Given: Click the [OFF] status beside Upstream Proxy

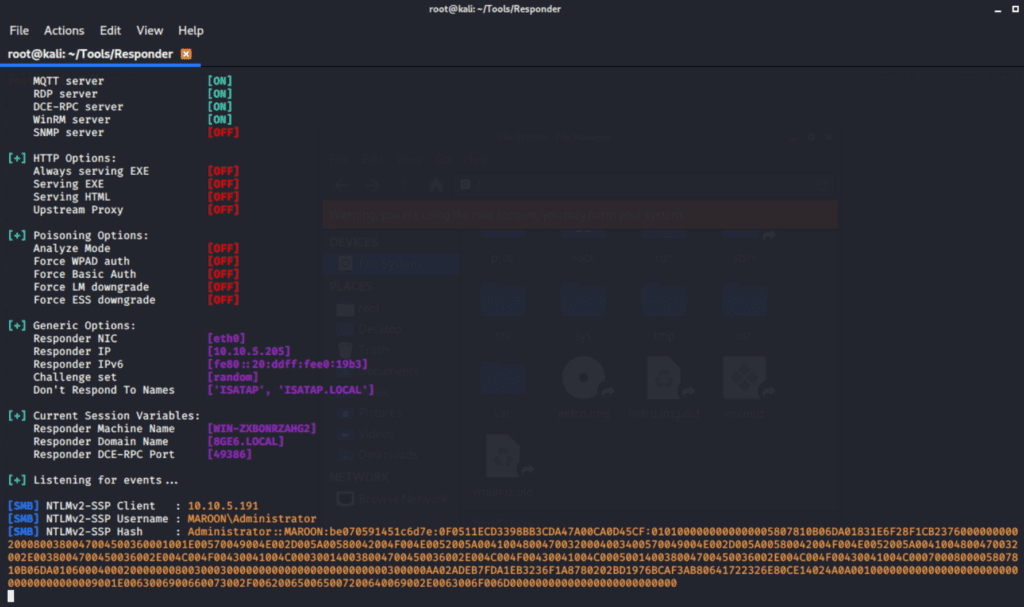Looking at the screenshot, I should (x=223, y=210).
